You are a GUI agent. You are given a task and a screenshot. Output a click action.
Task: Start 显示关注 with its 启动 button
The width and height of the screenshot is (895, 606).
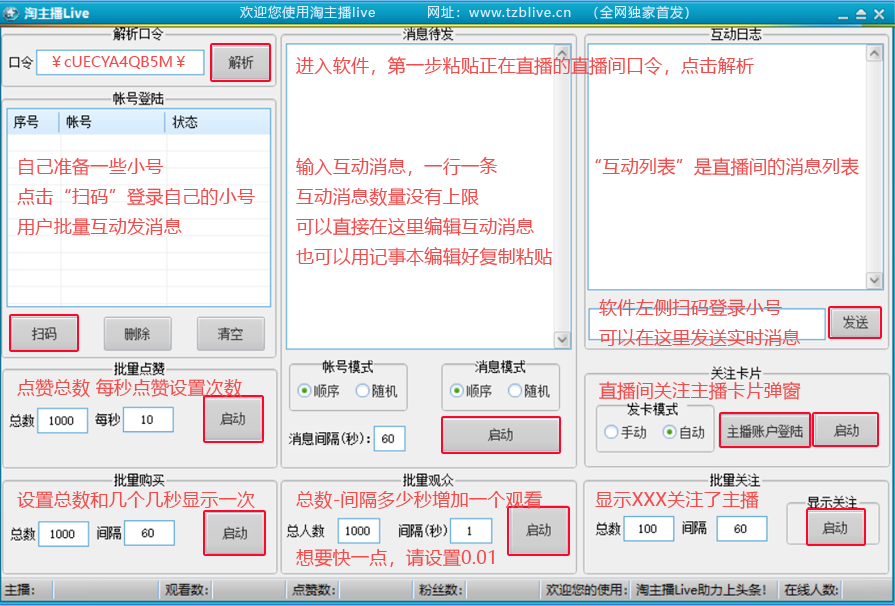coord(835,528)
